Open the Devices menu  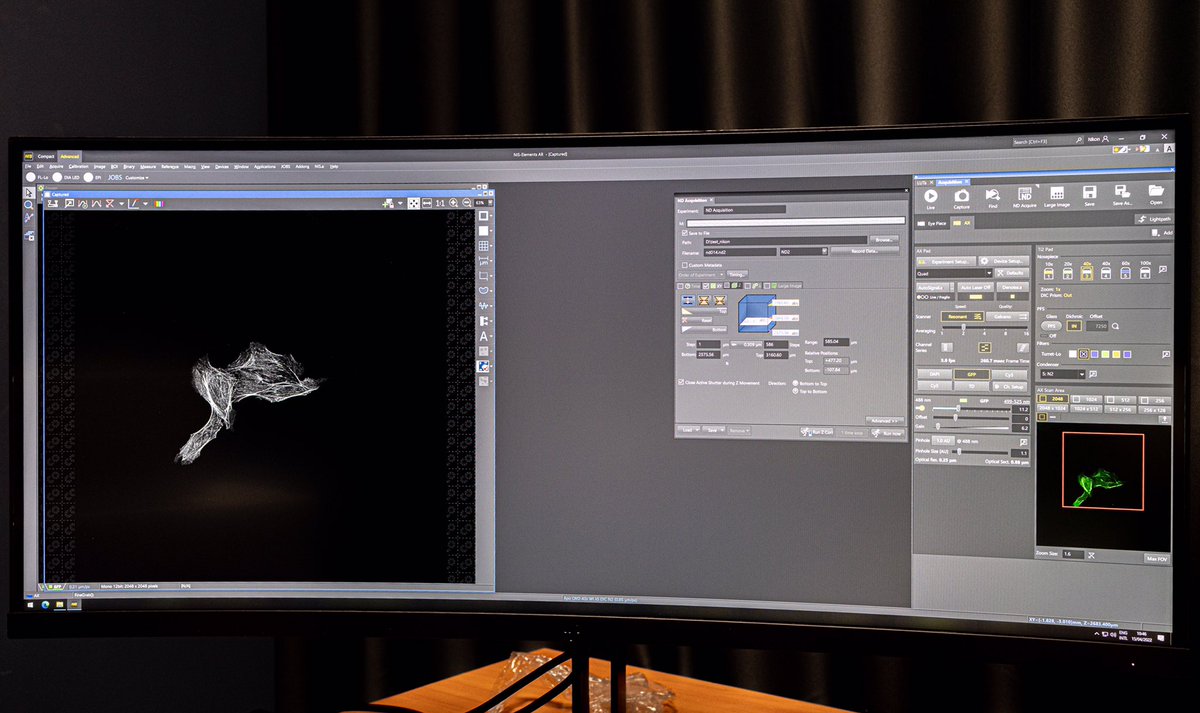pos(221,166)
